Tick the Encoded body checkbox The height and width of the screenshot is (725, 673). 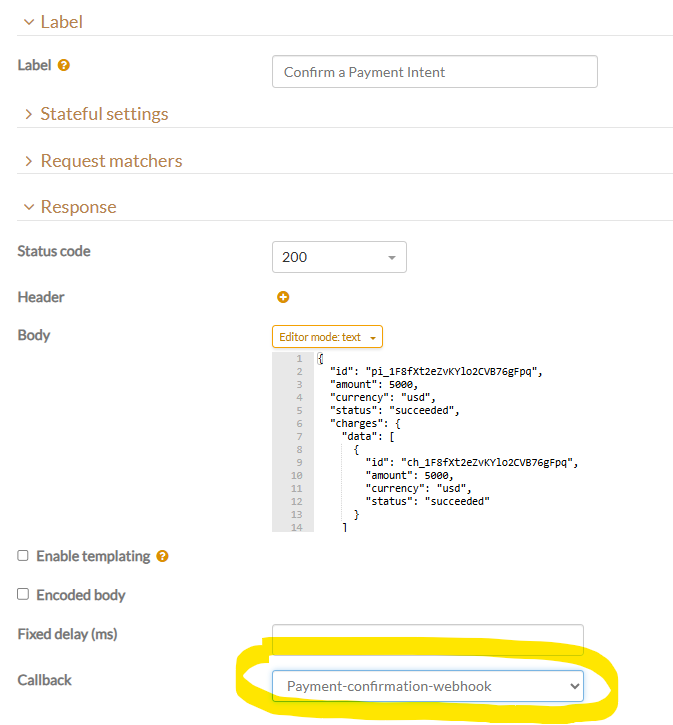(23, 595)
